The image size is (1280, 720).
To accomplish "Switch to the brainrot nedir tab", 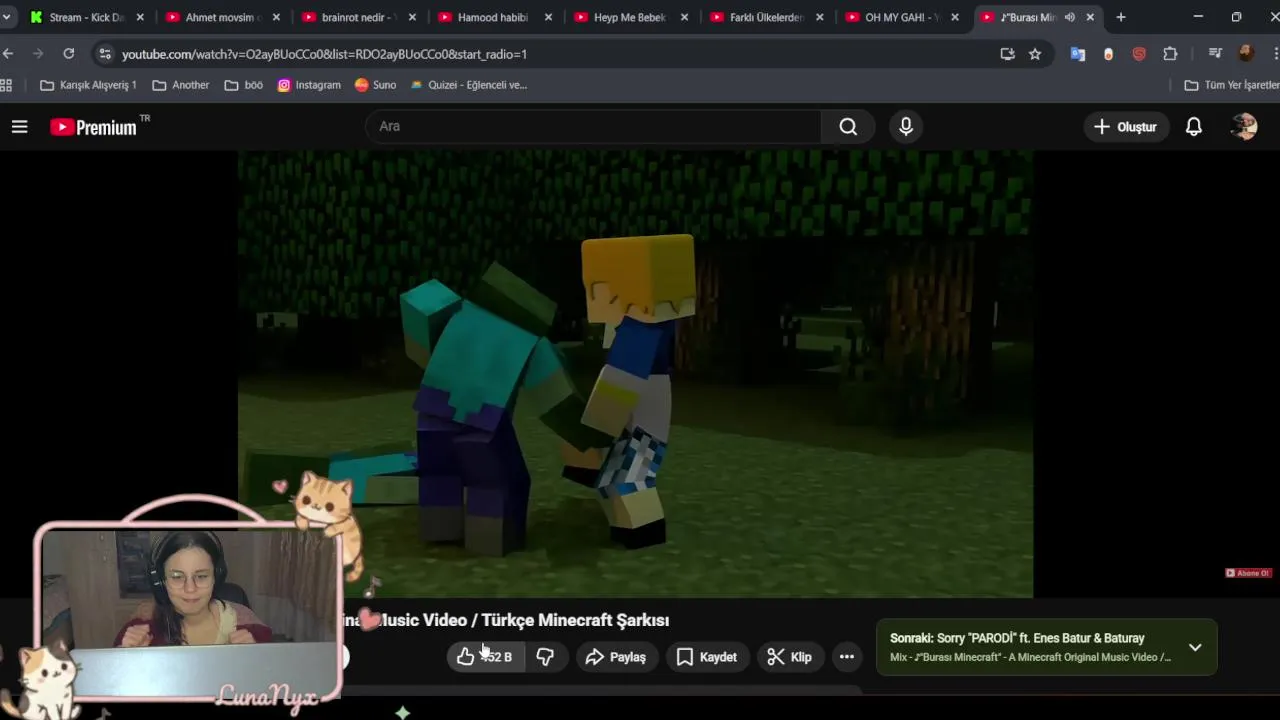I will pos(359,17).
